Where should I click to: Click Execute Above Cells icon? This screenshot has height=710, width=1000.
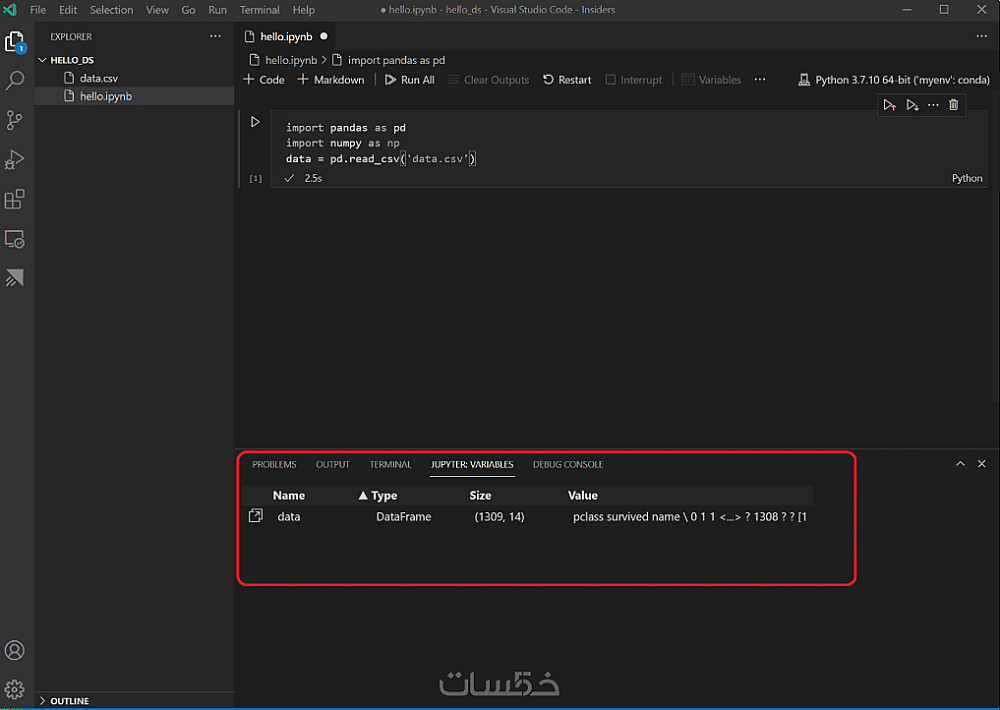pos(889,105)
